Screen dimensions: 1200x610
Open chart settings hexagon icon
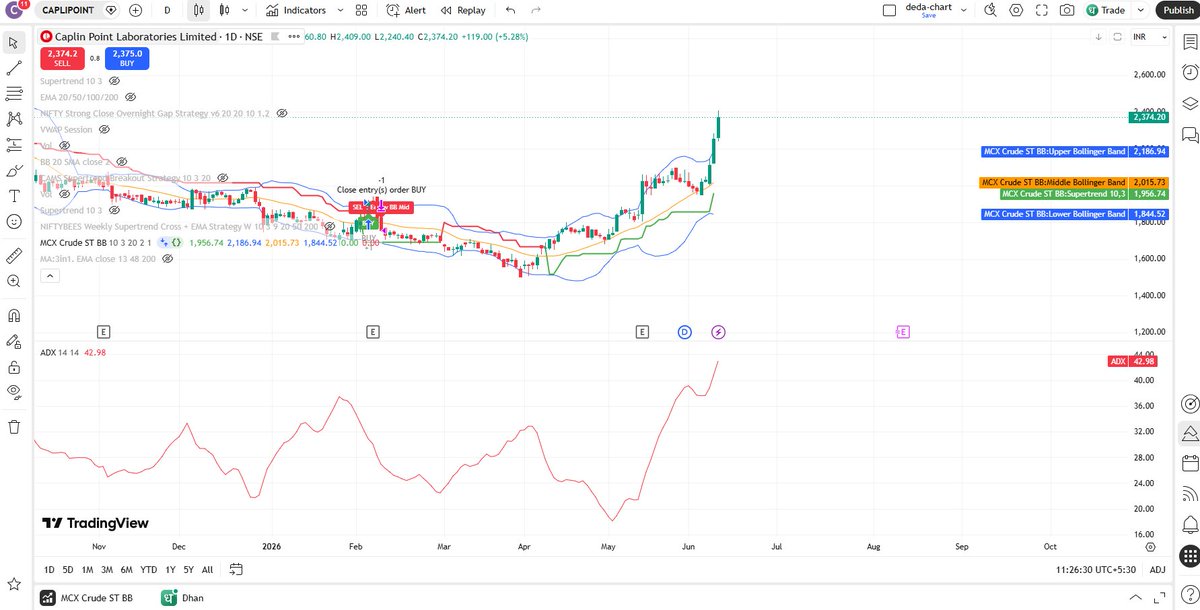[1016, 10]
